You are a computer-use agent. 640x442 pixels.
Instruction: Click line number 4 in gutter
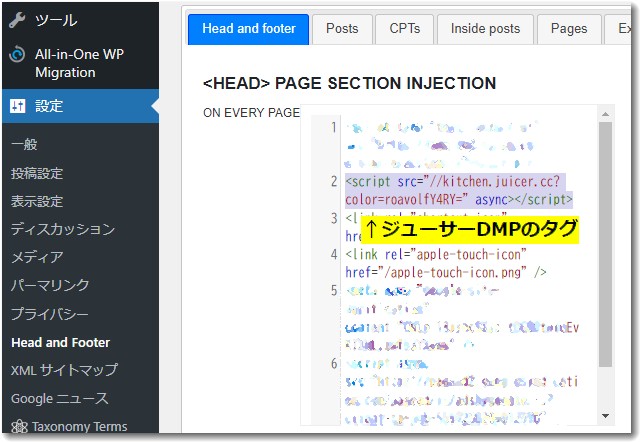[x=334, y=255]
